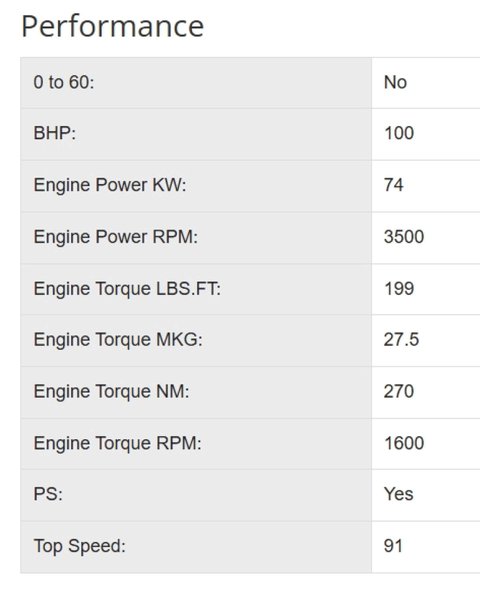Select the BHP label cell

[x=196, y=134]
